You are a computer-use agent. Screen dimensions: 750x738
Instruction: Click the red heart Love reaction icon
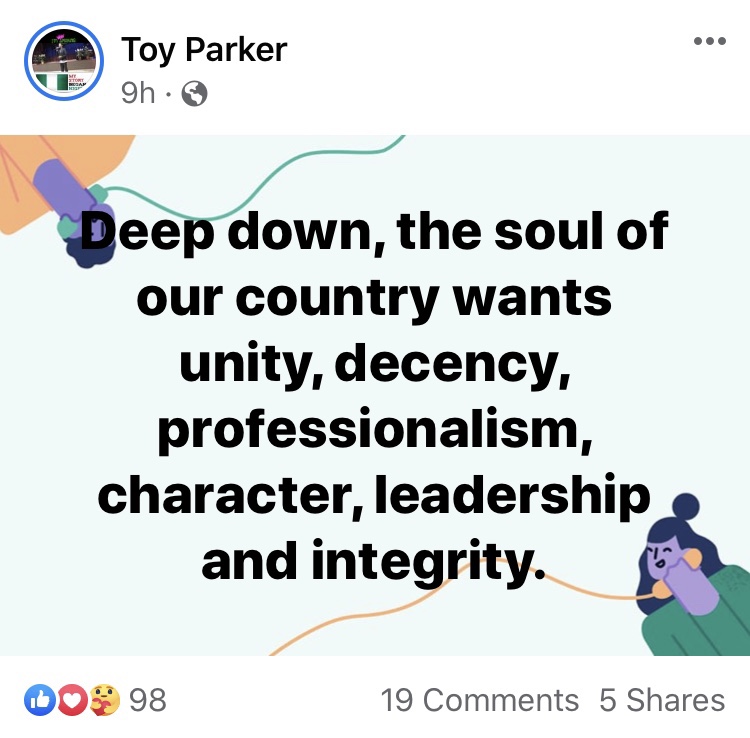click(x=72, y=700)
